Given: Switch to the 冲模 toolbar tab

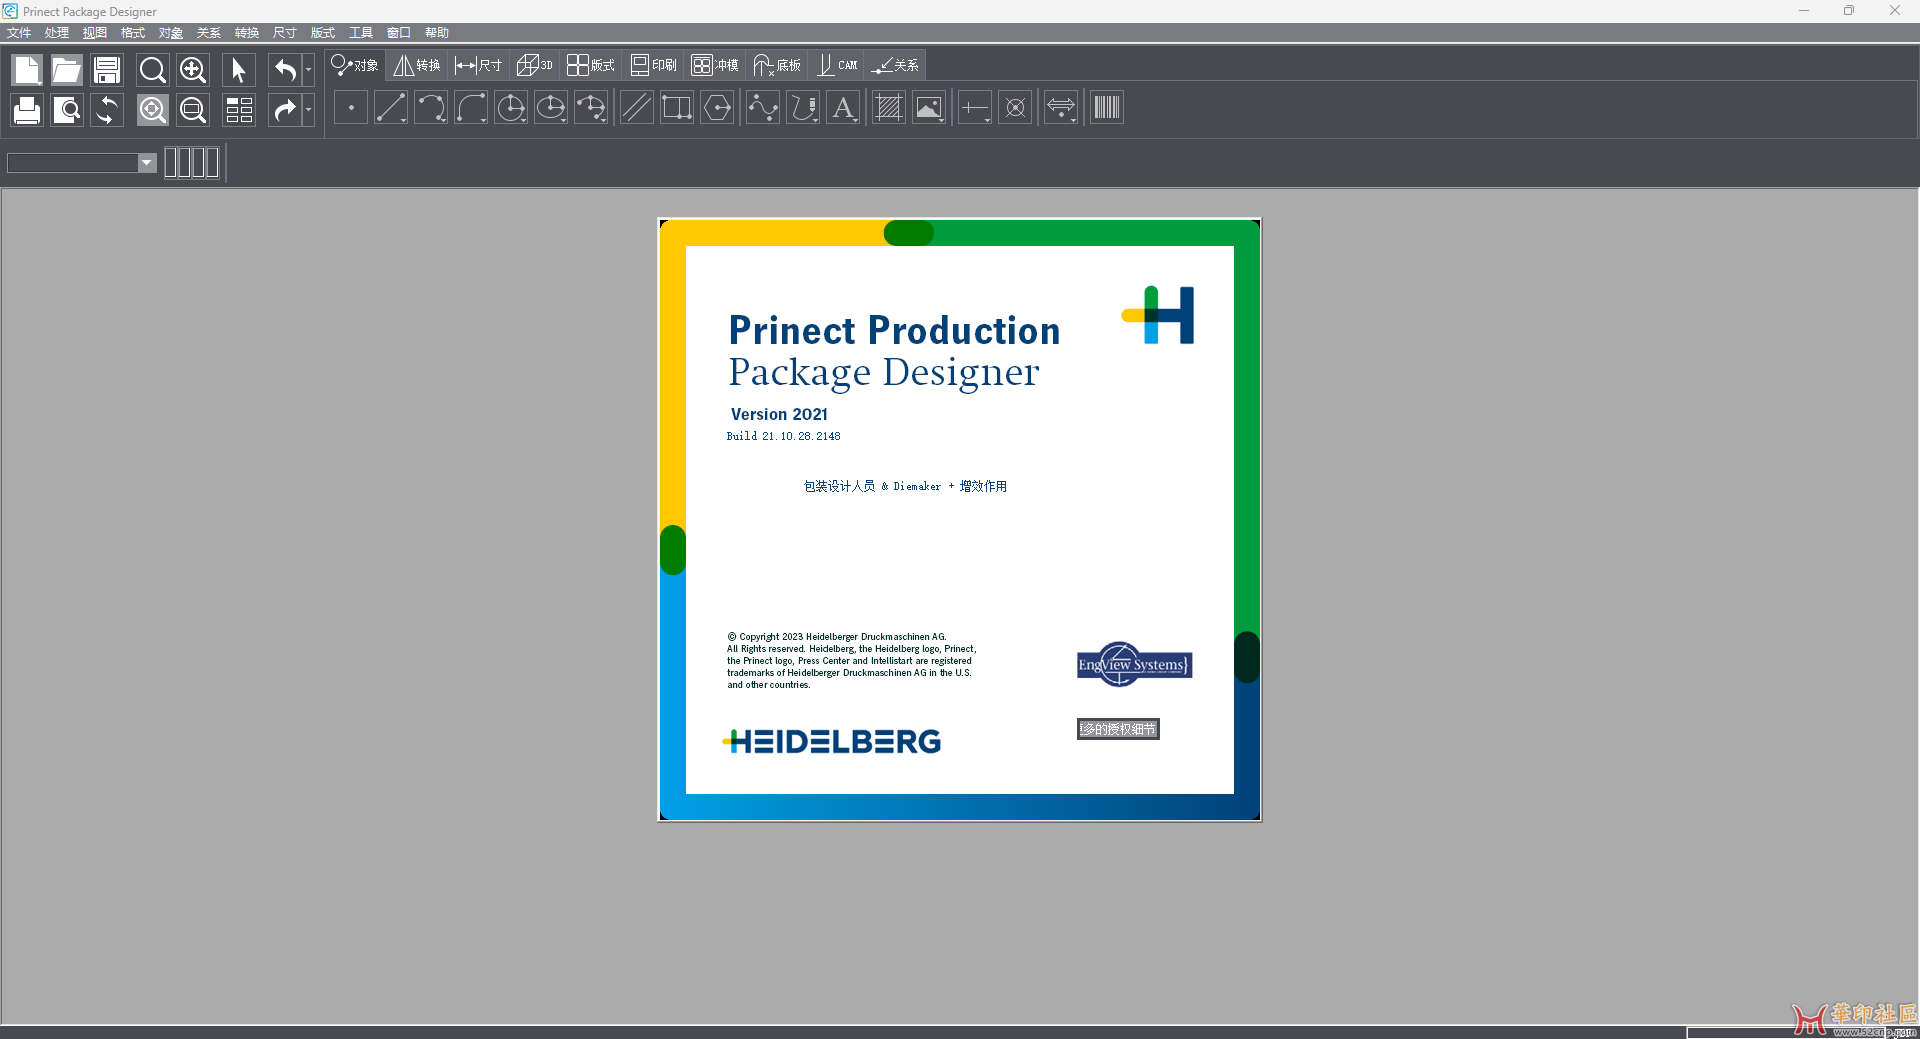Looking at the screenshot, I should (715, 65).
